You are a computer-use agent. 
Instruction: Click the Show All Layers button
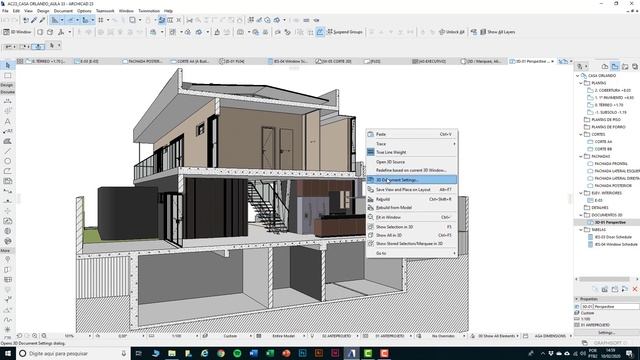point(497,32)
